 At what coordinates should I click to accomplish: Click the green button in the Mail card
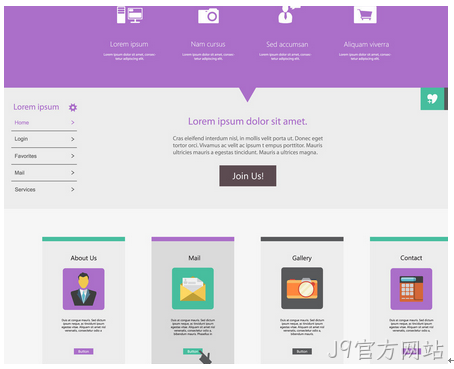coord(193,351)
